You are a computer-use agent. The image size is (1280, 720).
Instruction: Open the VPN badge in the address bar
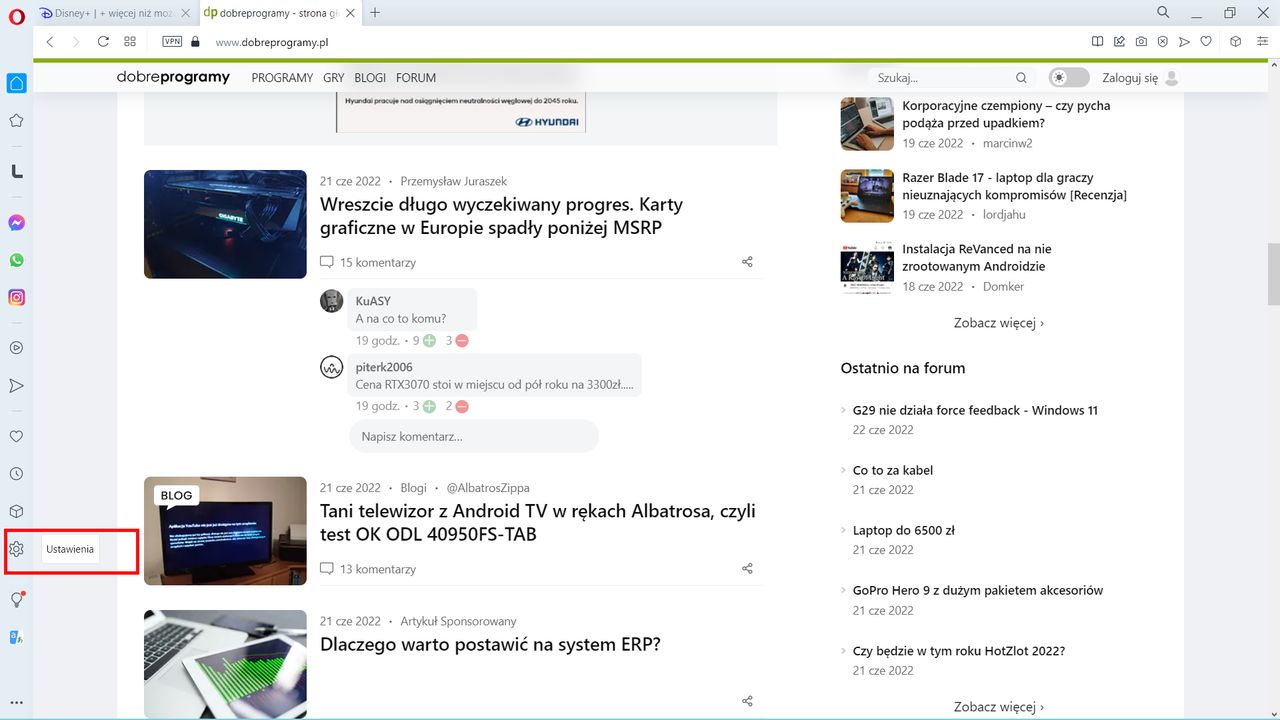(x=170, y=42)
